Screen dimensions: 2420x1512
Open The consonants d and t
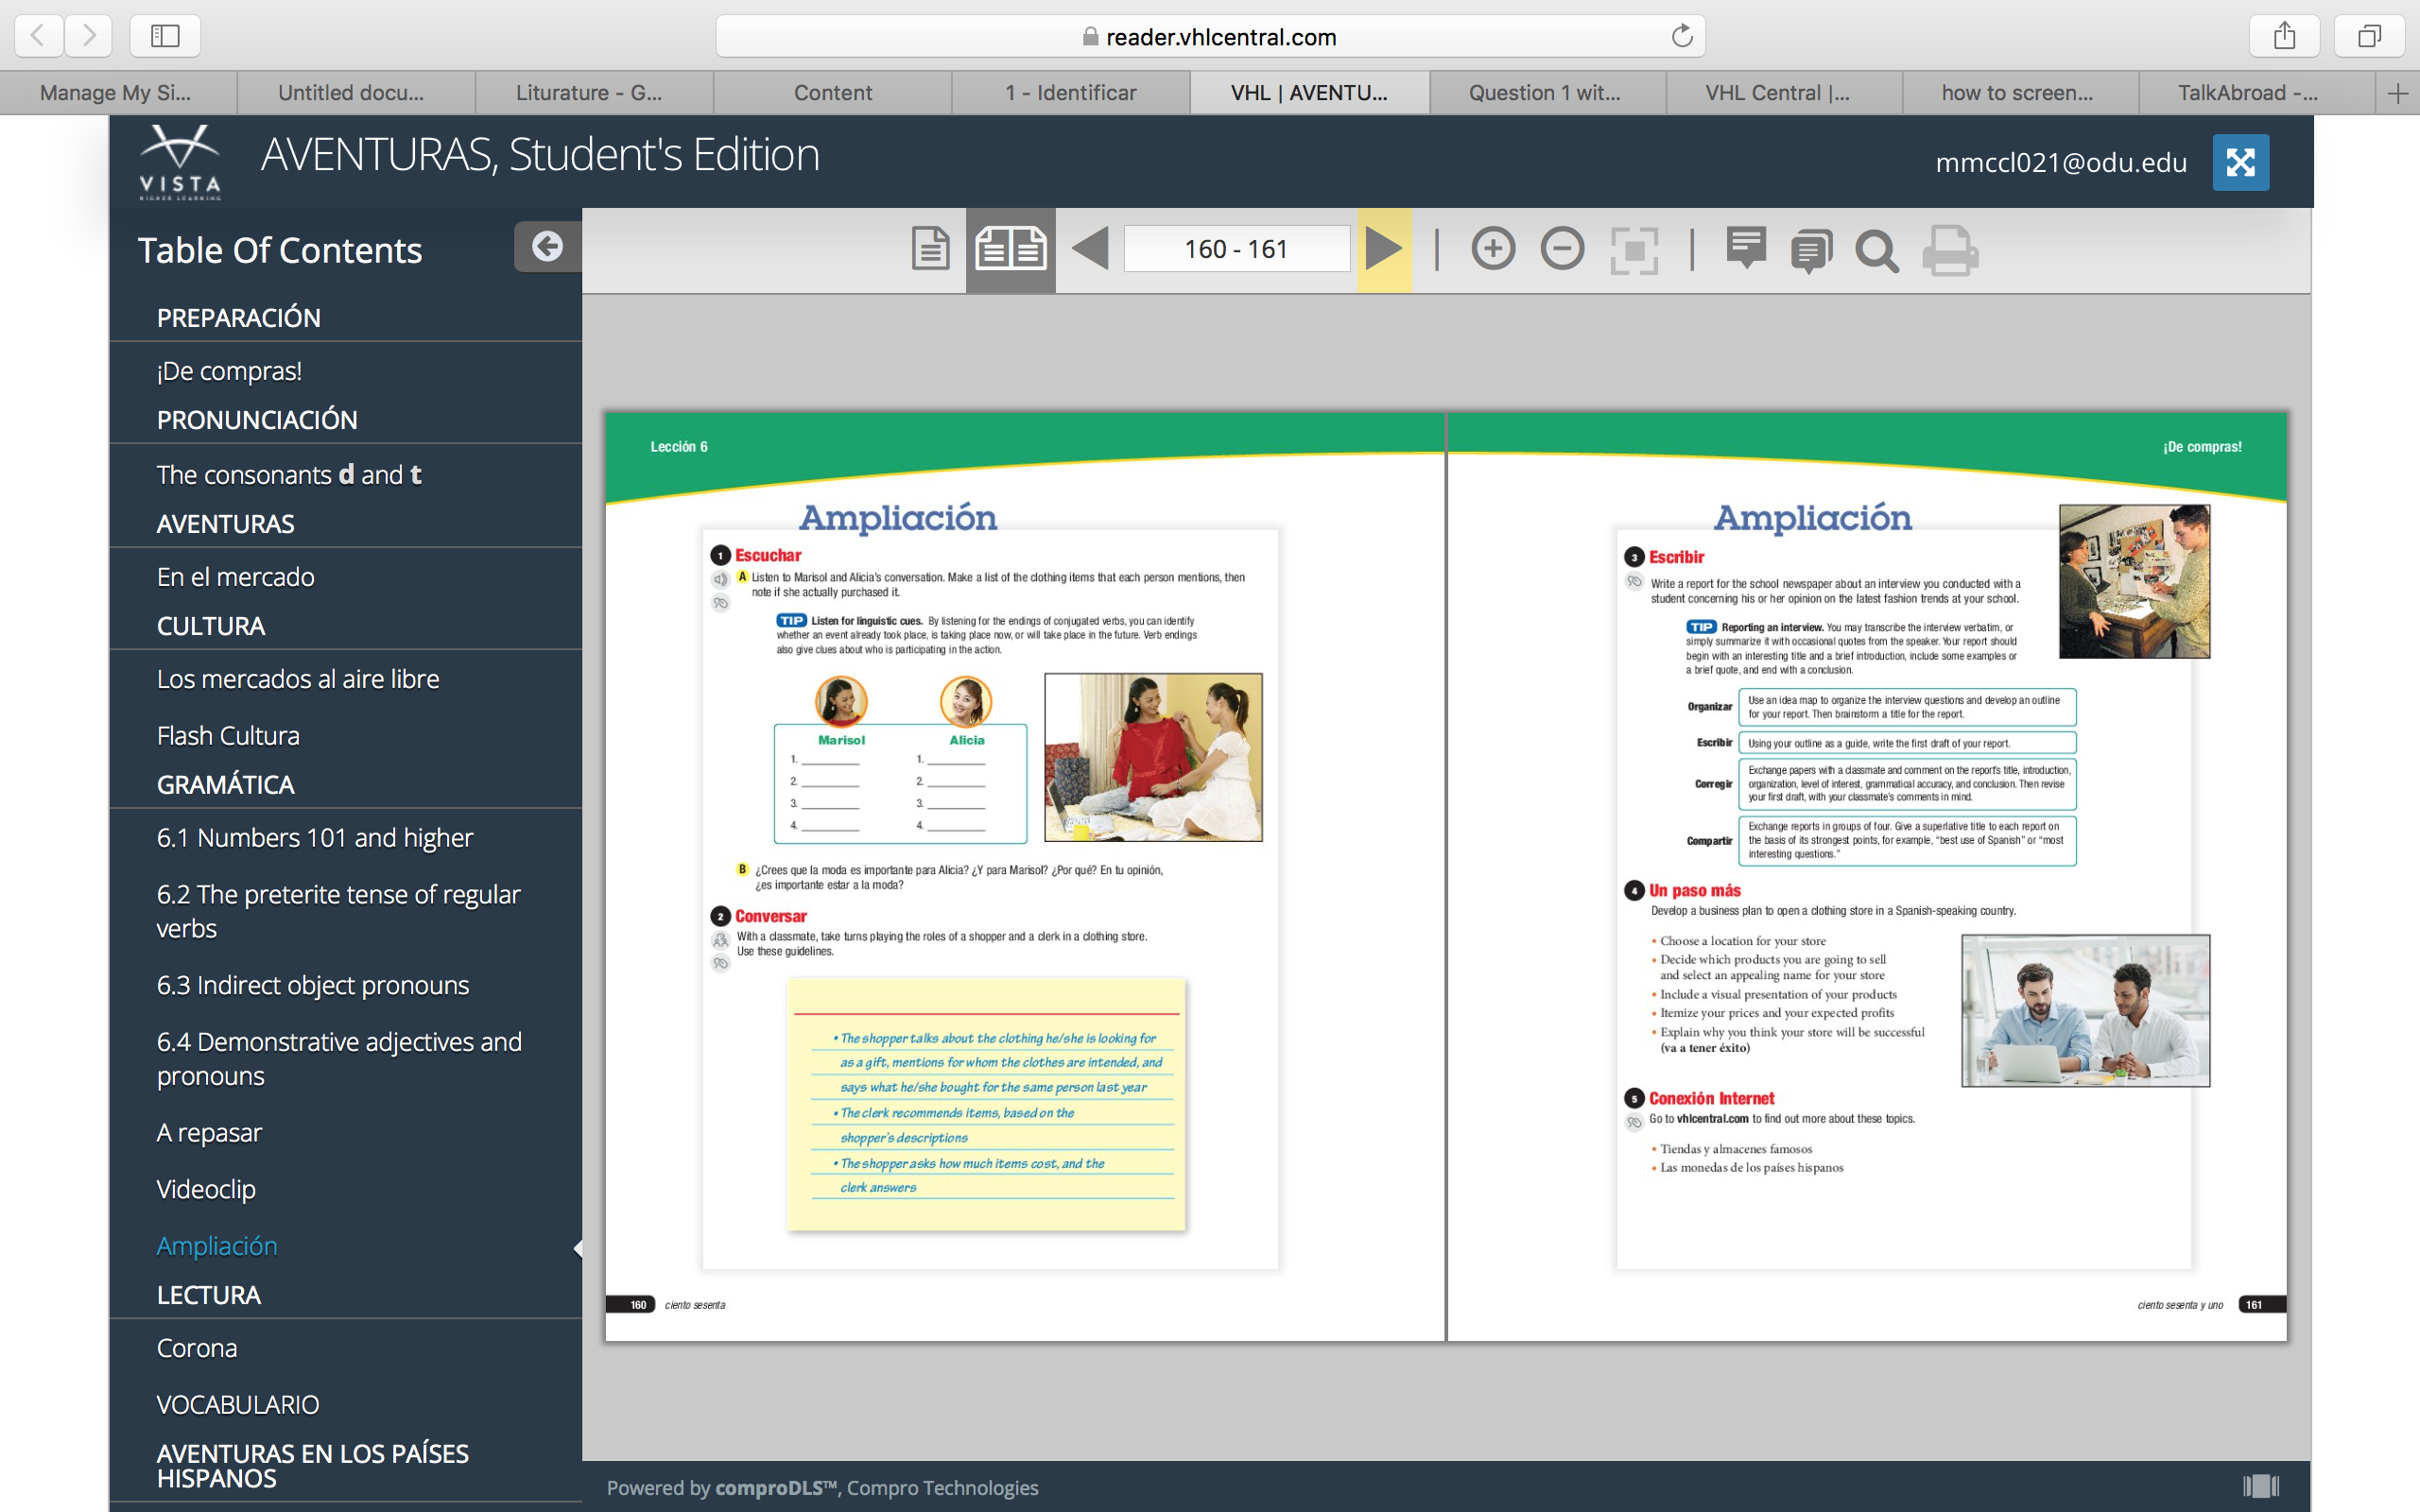(289, 474)
